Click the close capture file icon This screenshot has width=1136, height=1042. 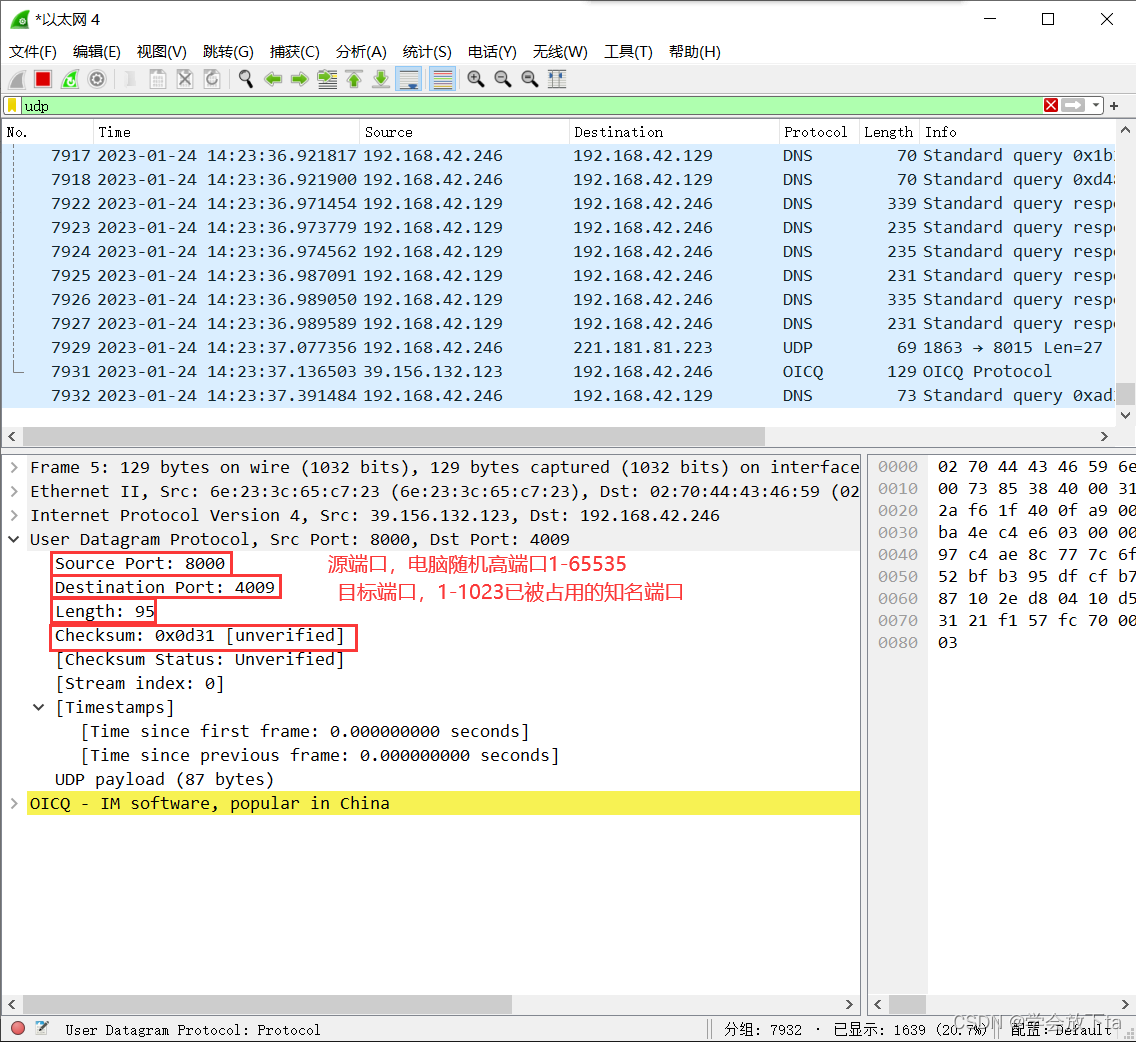(x=185, y=79)
